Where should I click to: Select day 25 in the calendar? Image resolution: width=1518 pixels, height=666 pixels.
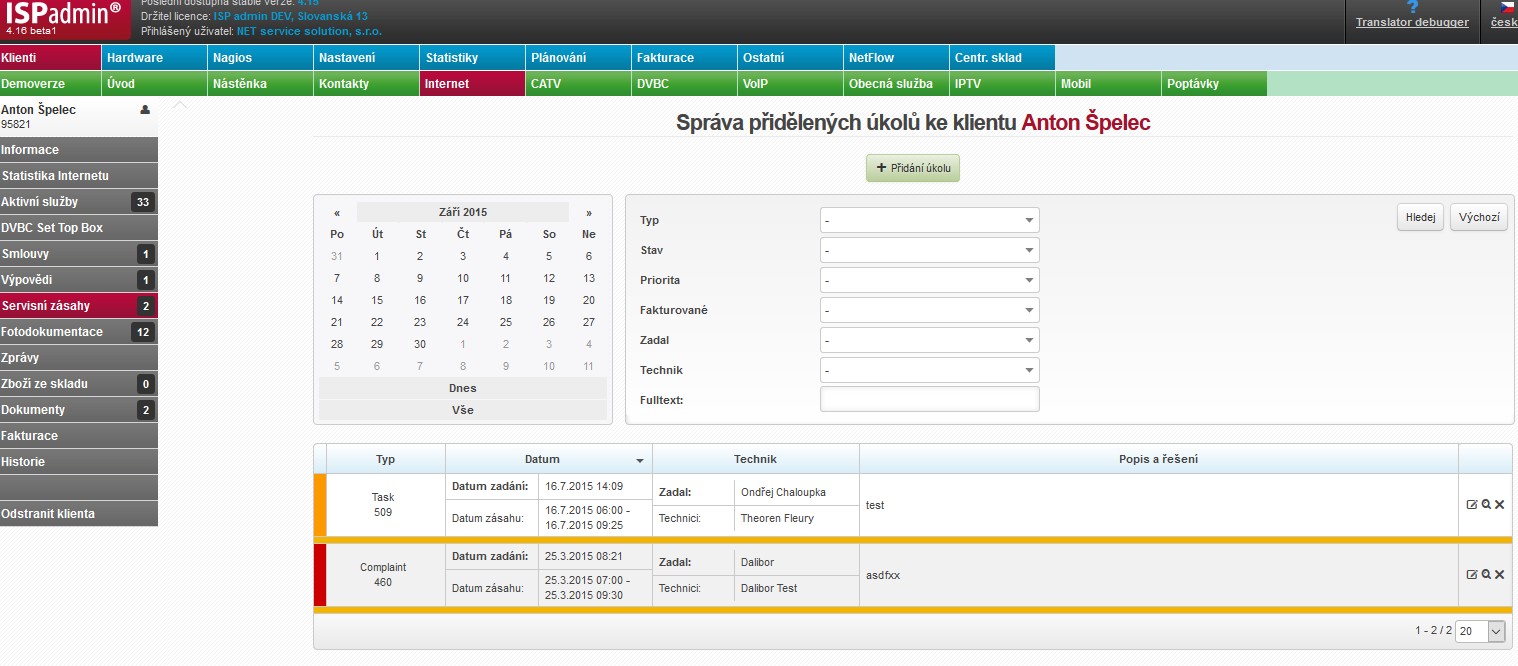tap(506, 322)
